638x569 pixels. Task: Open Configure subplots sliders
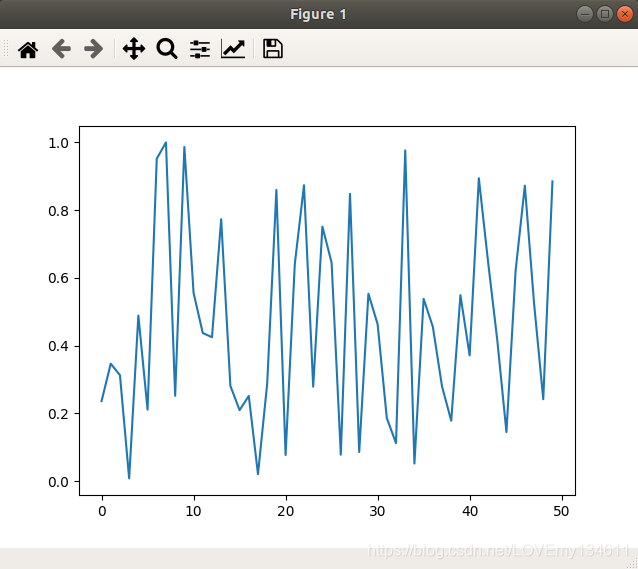tap(200, 49)
